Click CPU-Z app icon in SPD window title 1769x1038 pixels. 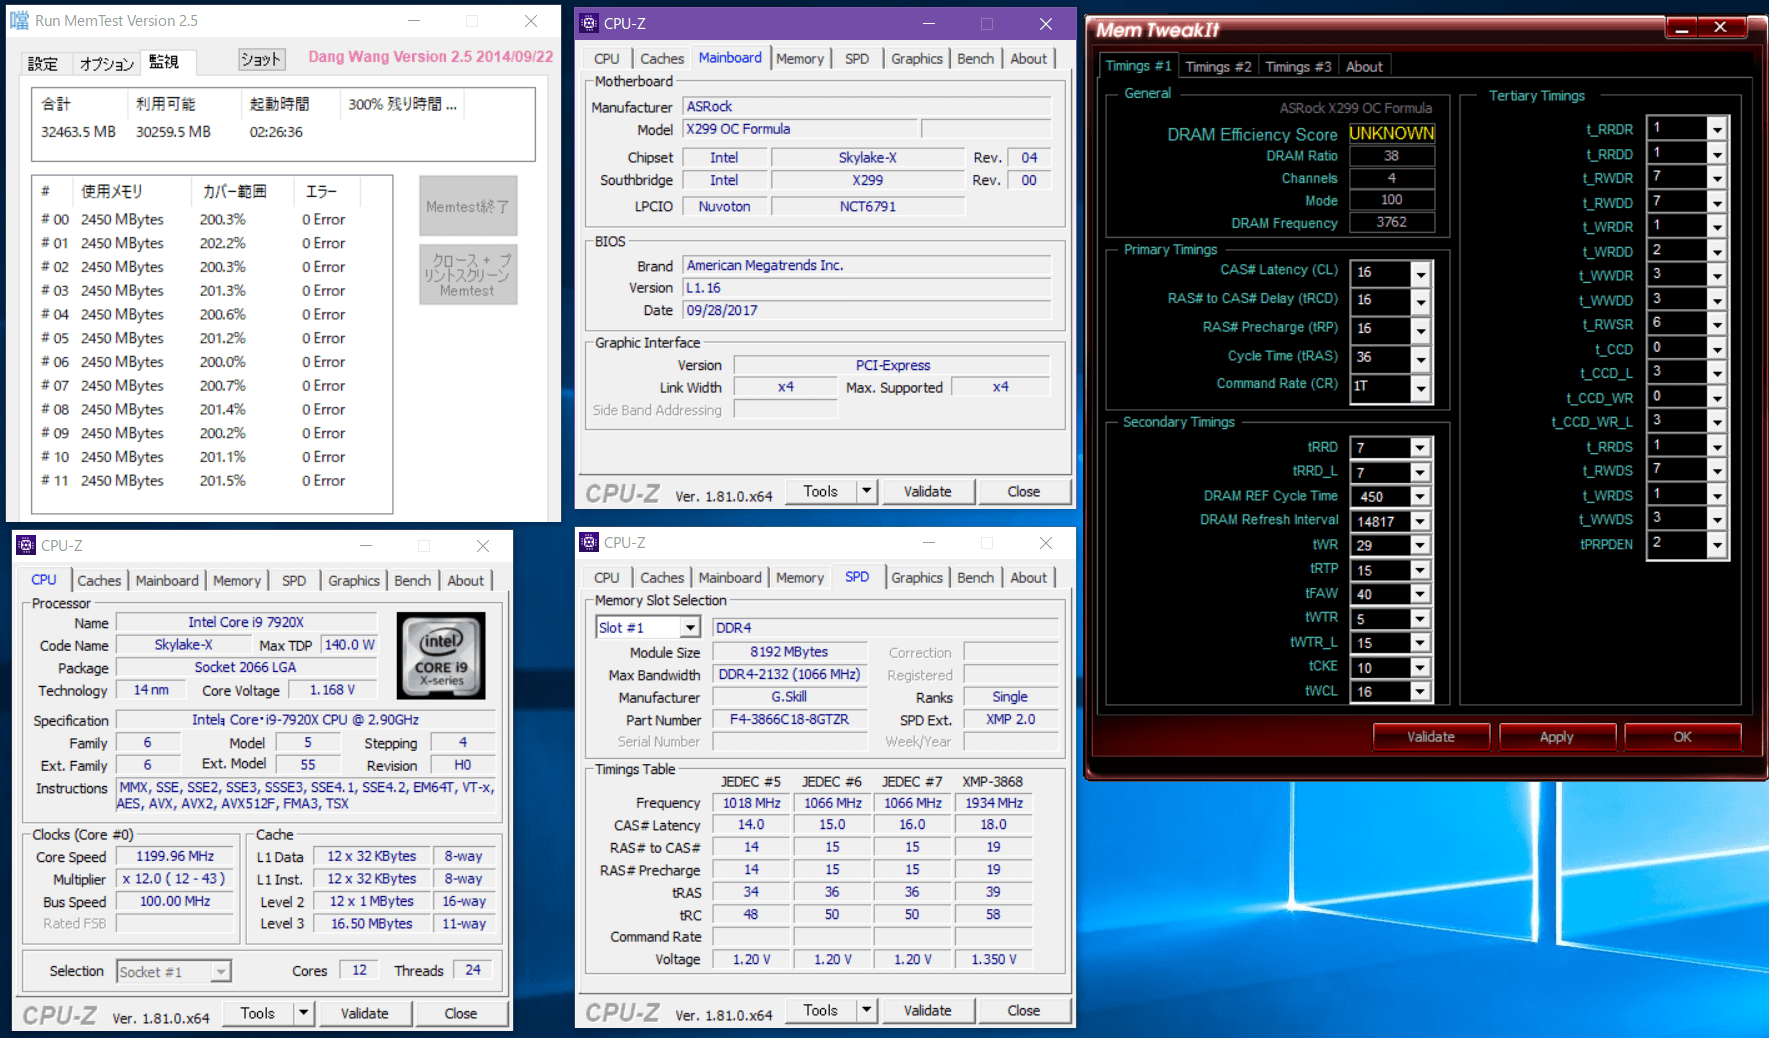590,542
